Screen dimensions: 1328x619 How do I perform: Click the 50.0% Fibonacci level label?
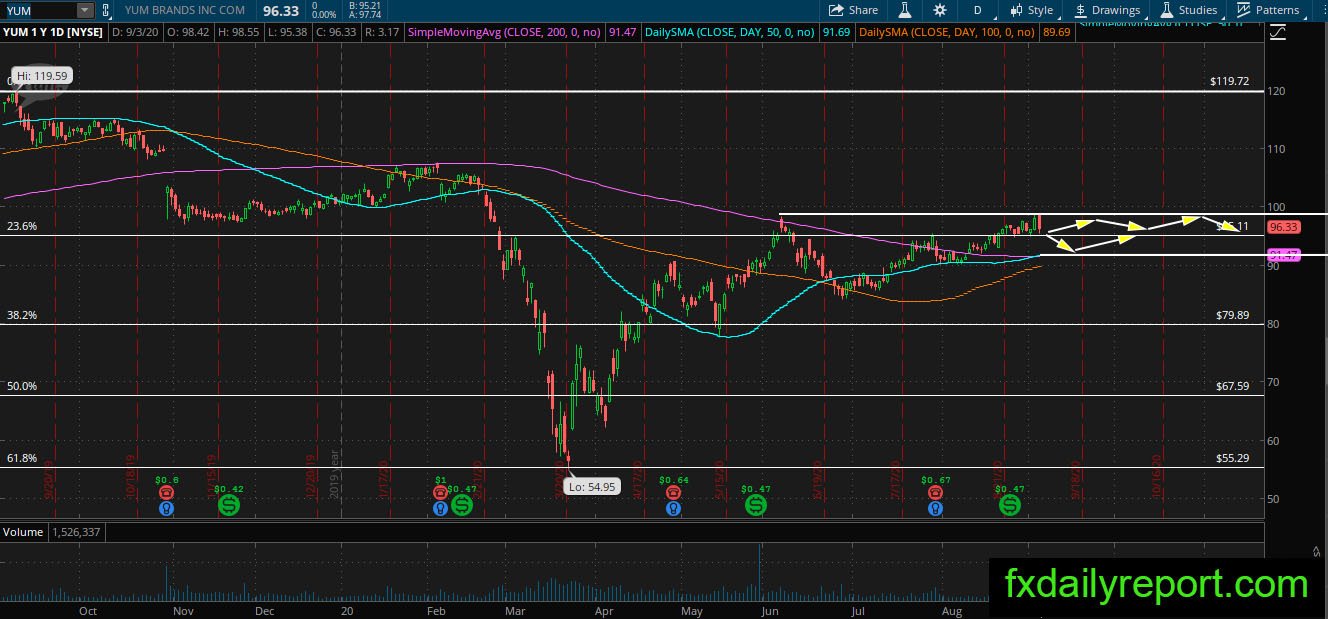(22, 386)
